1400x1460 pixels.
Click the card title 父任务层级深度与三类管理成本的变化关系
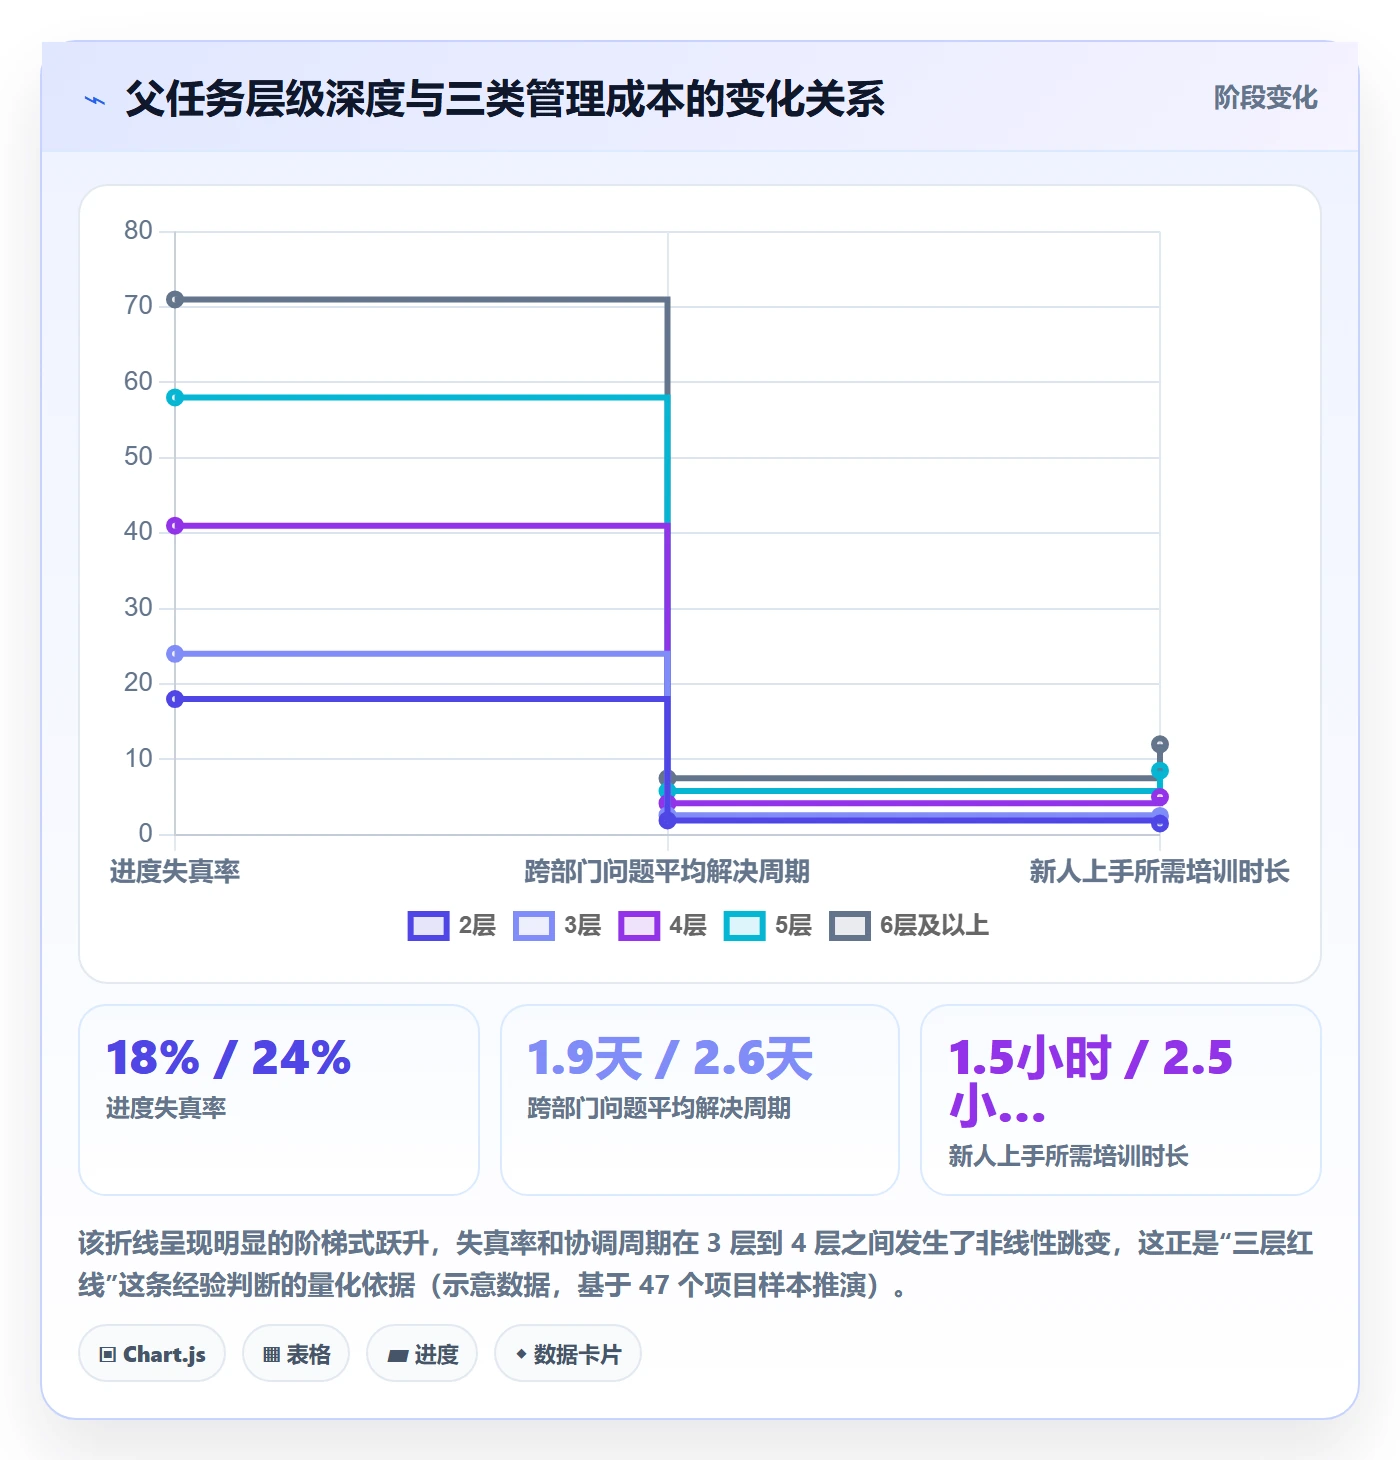click(505, 99)
